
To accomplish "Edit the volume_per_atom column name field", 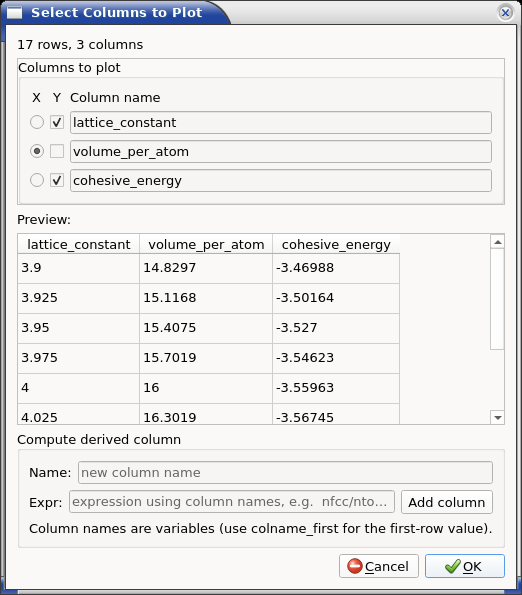I will click(281, 151).
